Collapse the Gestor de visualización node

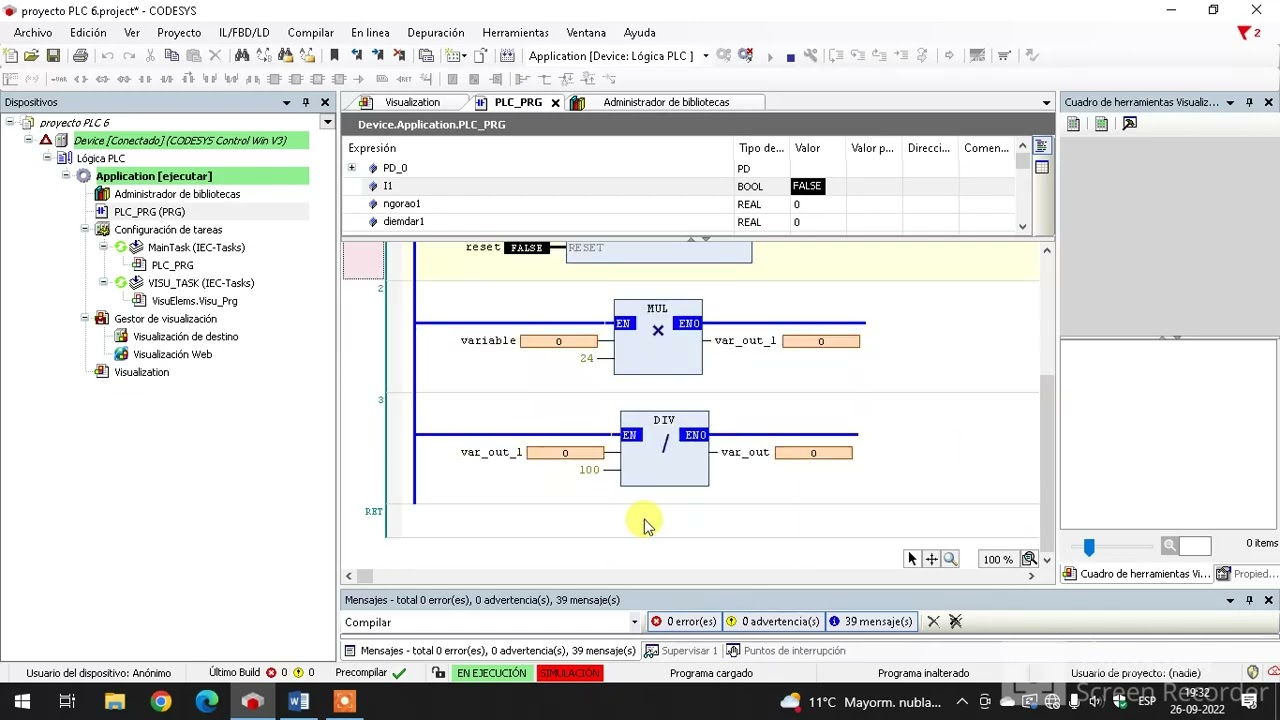point(85,319)
